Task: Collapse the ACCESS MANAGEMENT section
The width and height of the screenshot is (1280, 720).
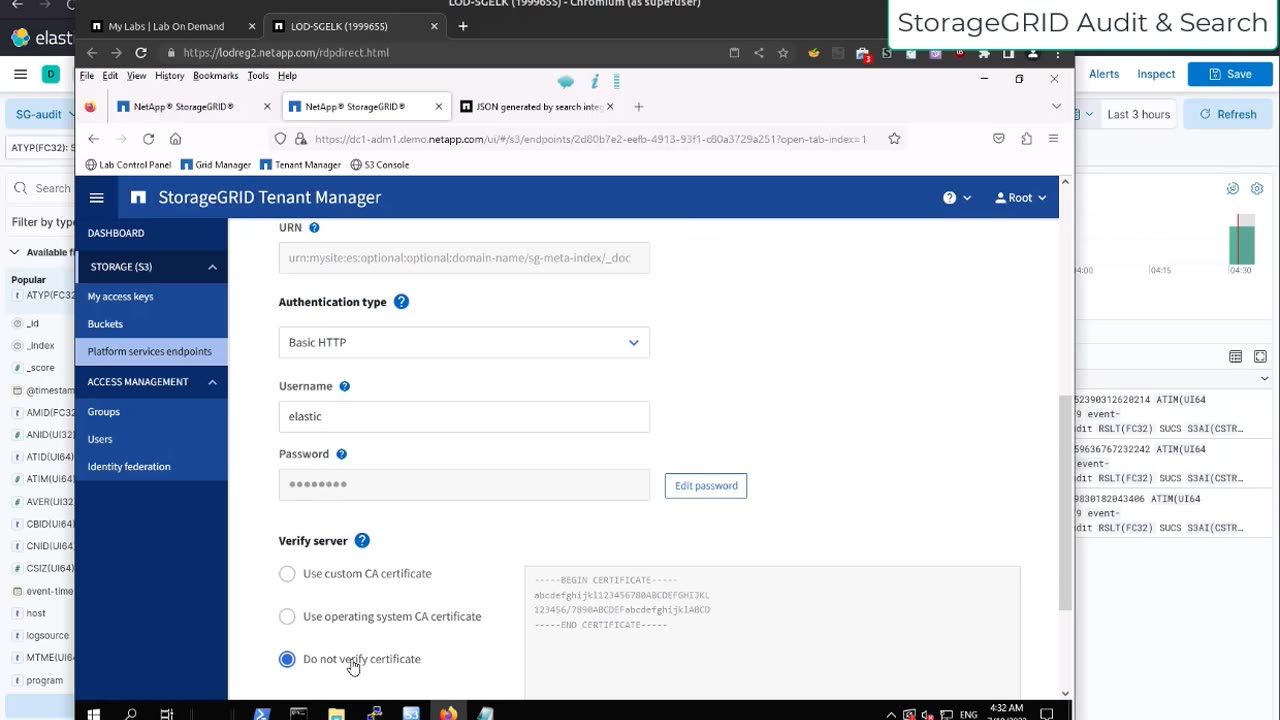Action: pos(212,382)
